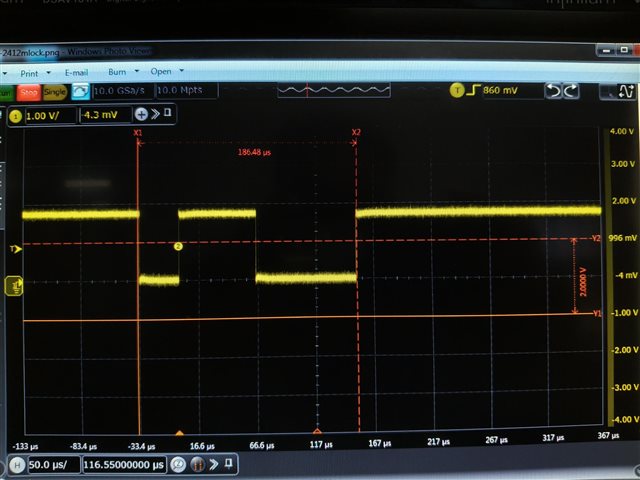Expand the Open dropdown arrow

click(182, 71)
